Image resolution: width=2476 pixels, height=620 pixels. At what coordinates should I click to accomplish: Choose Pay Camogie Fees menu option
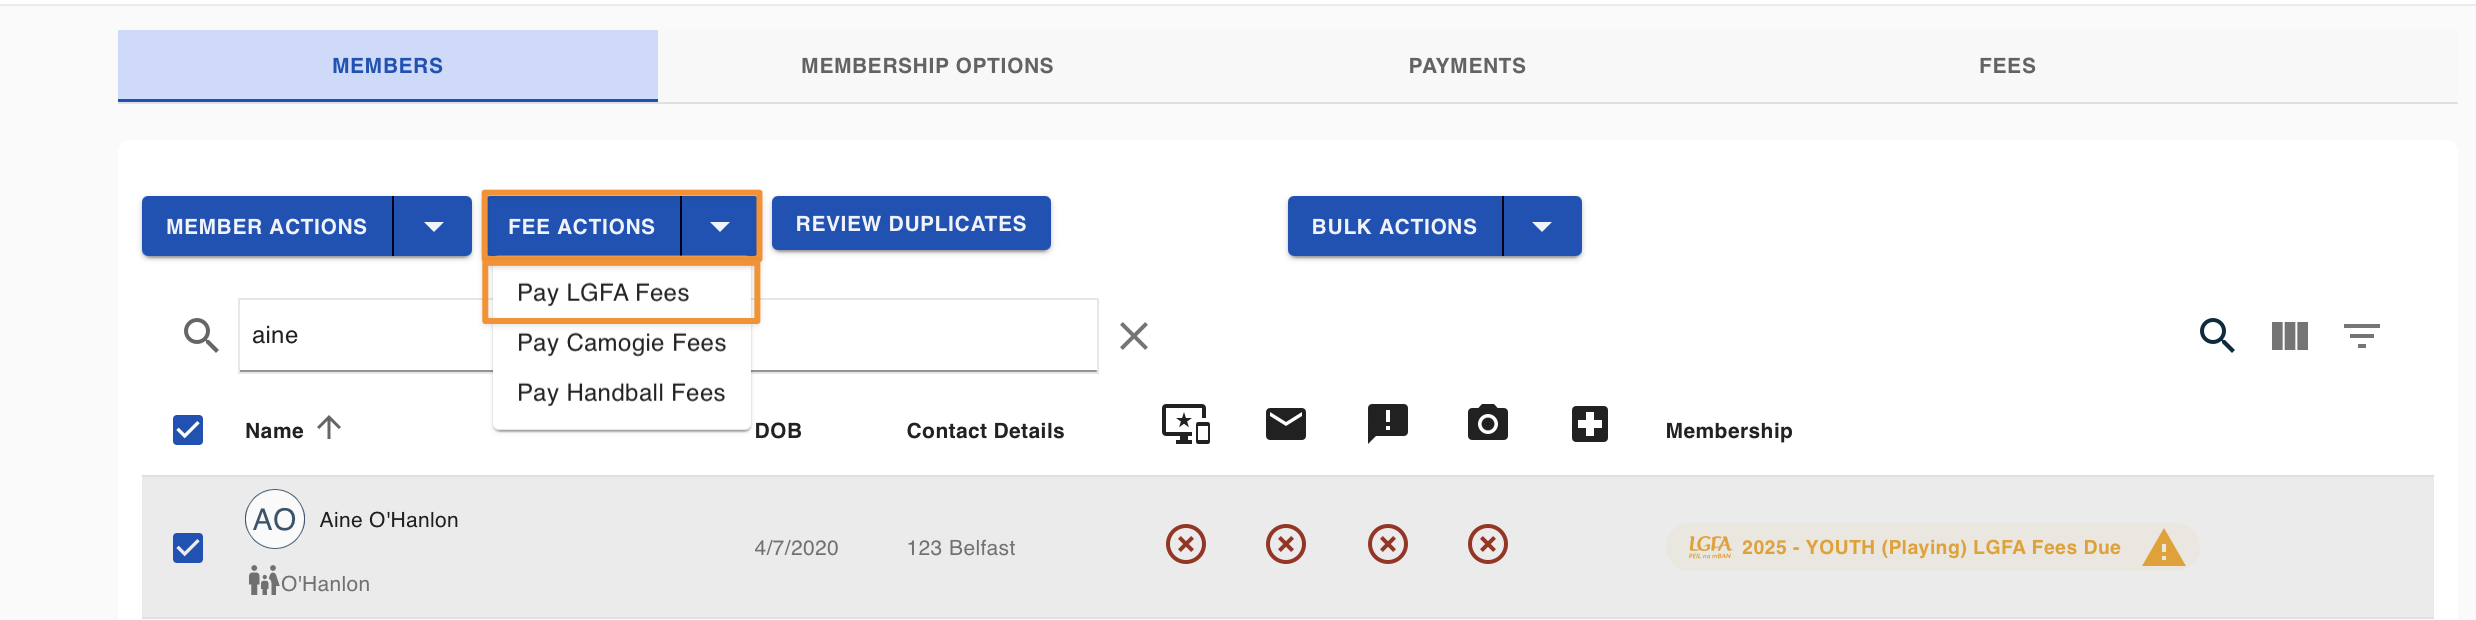(x=622, y=343)
